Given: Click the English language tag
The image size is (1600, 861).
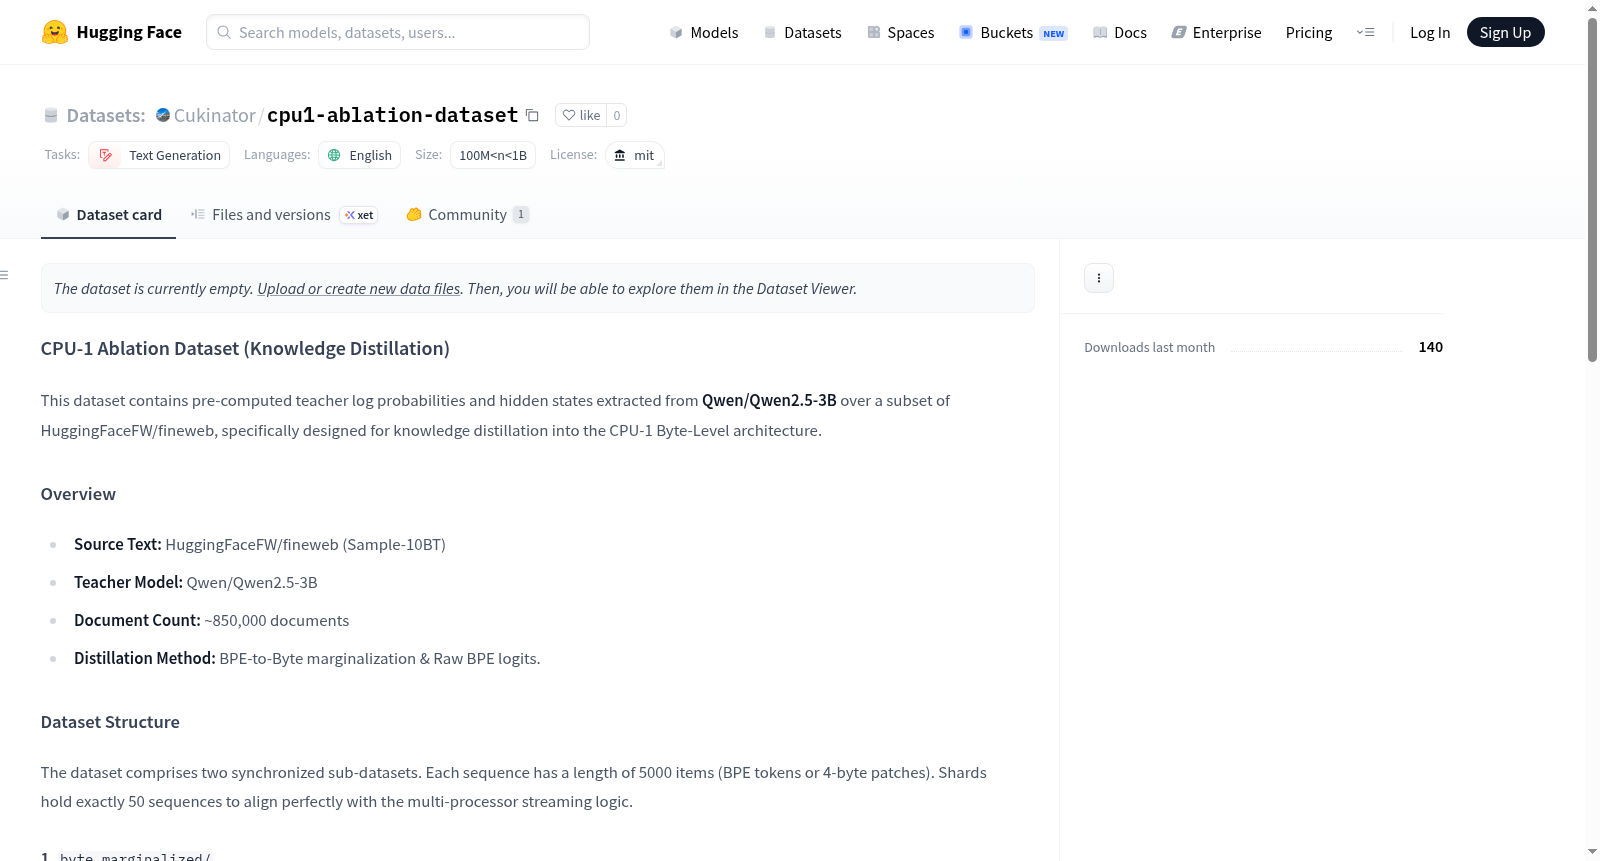Looking at the screenshot, I should pos(360,155).
